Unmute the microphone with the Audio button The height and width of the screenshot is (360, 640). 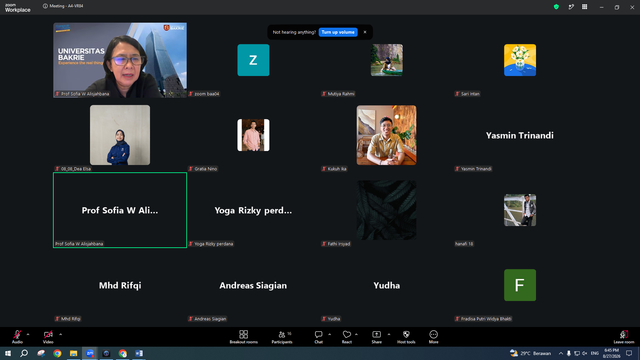(17, 337)
